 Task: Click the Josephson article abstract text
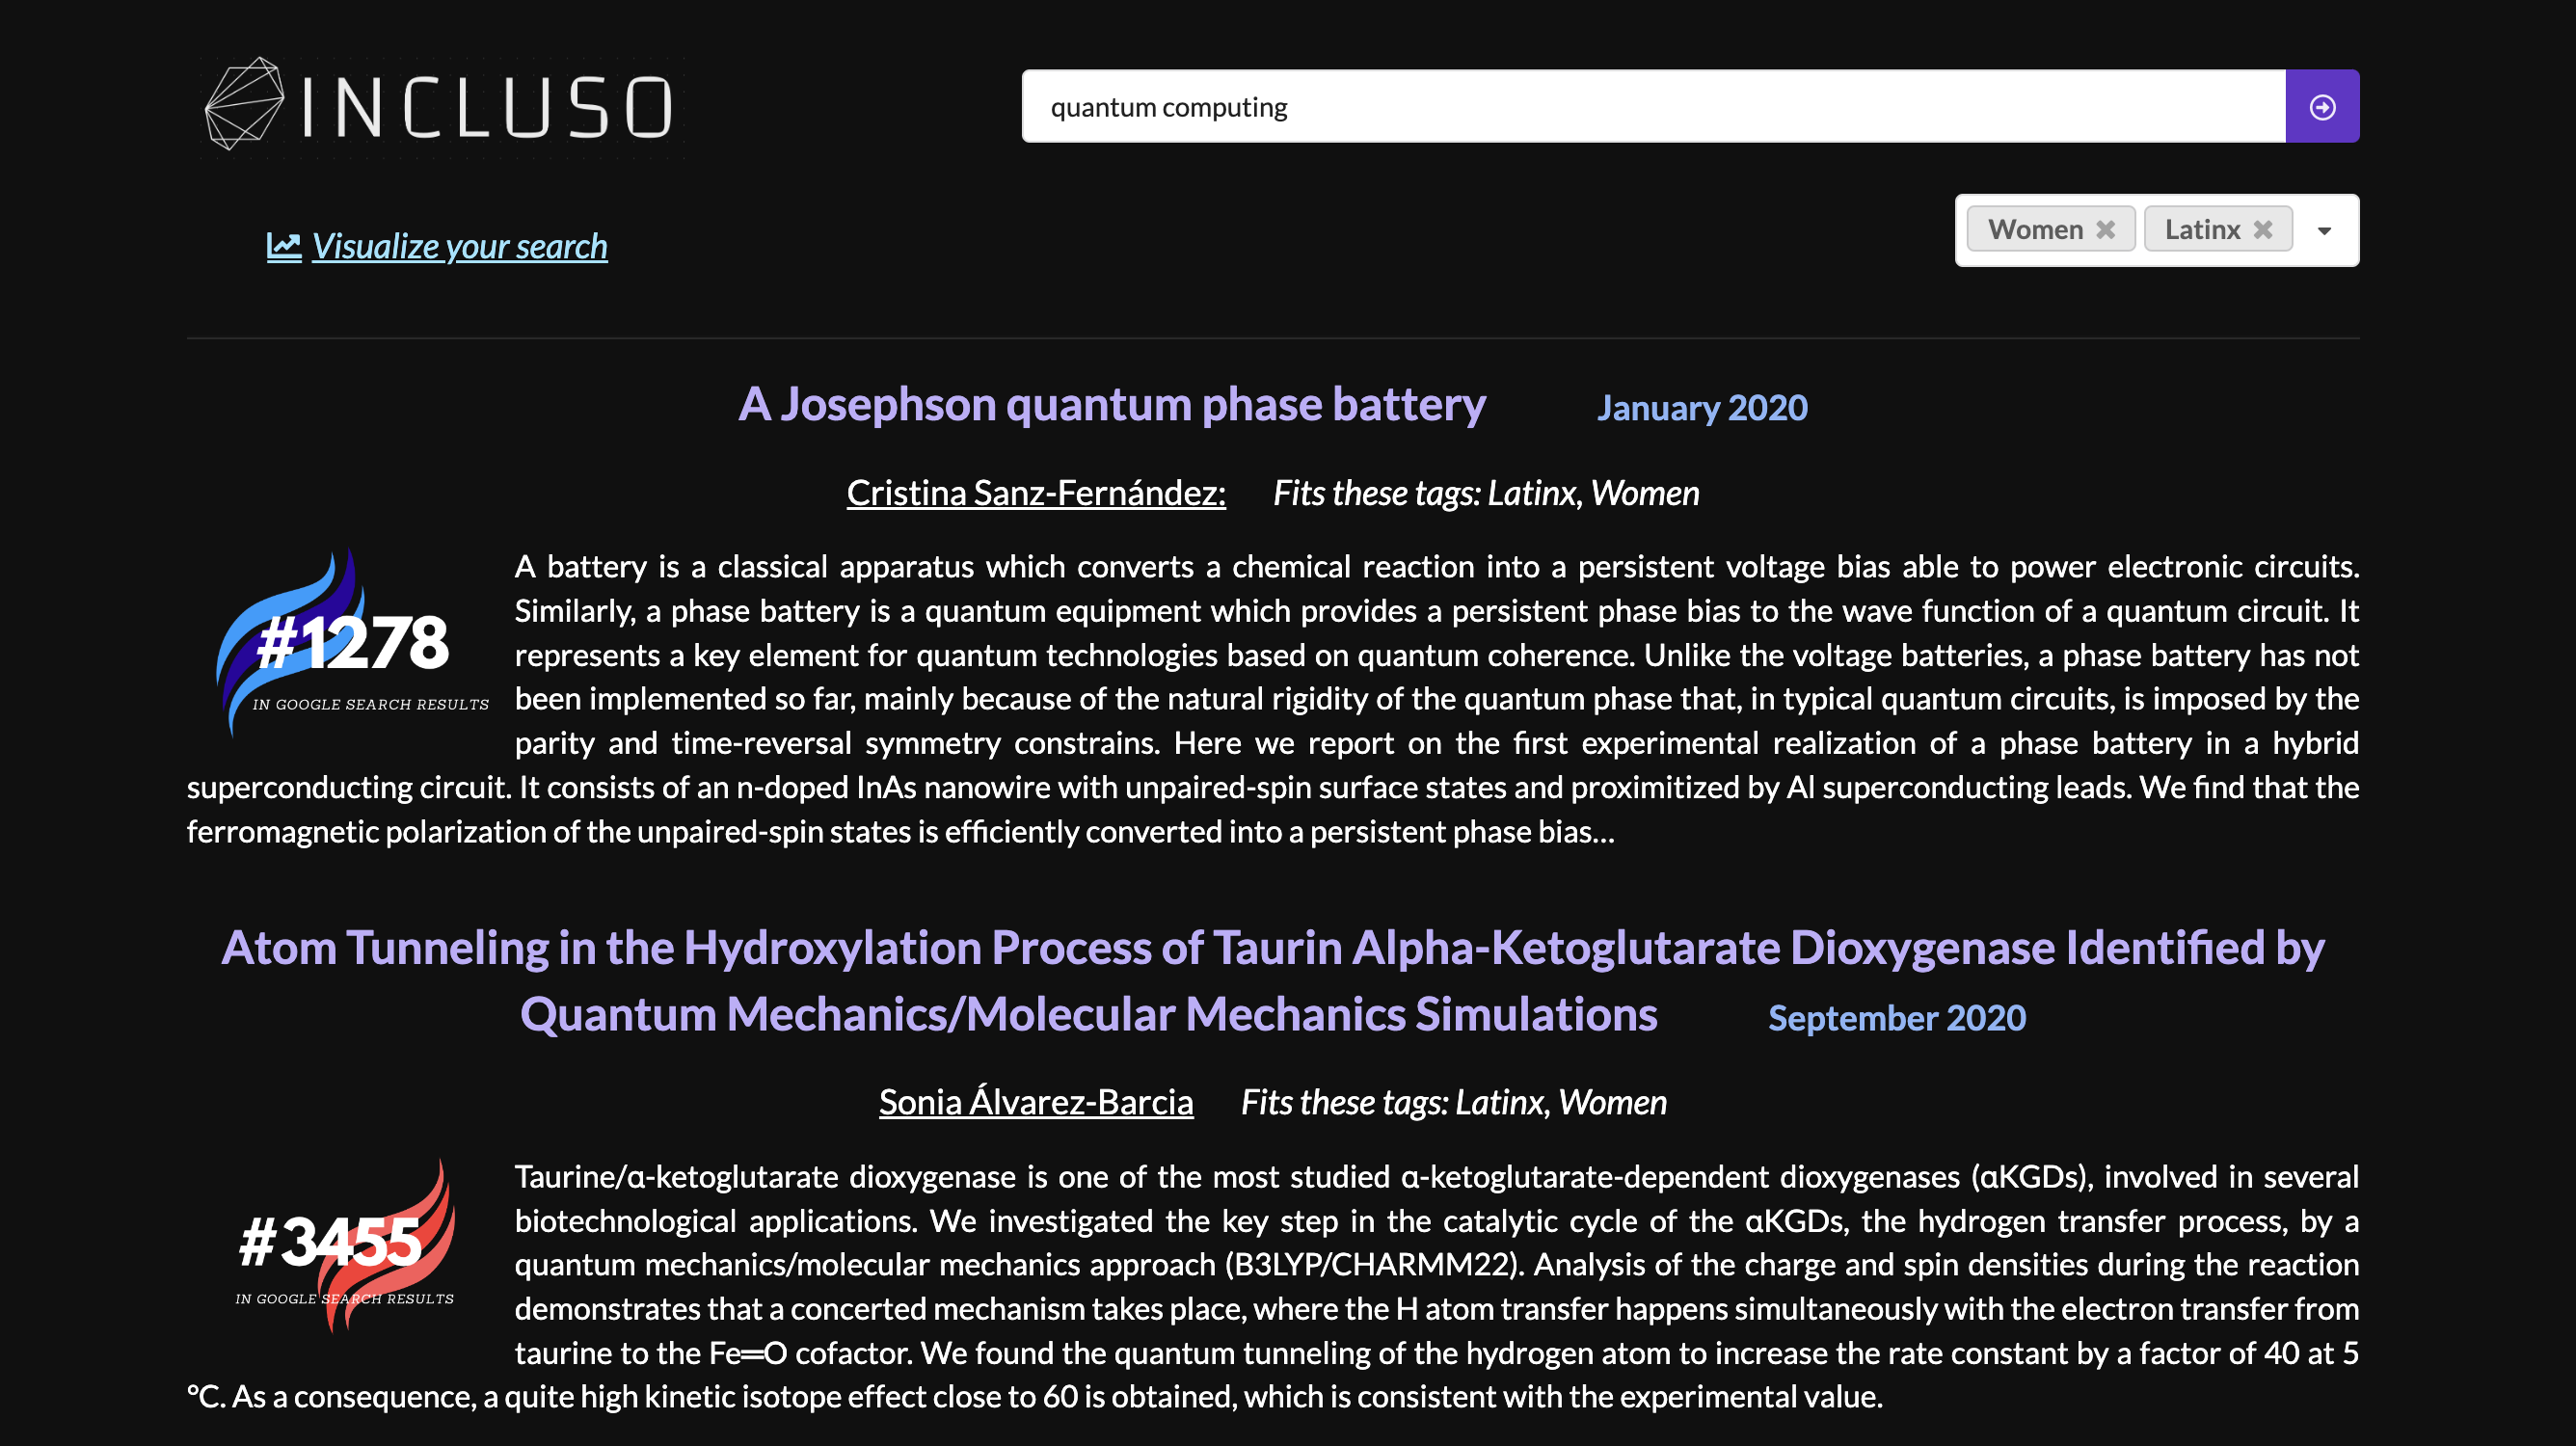pyautogui.click(x=1272, y=699)
